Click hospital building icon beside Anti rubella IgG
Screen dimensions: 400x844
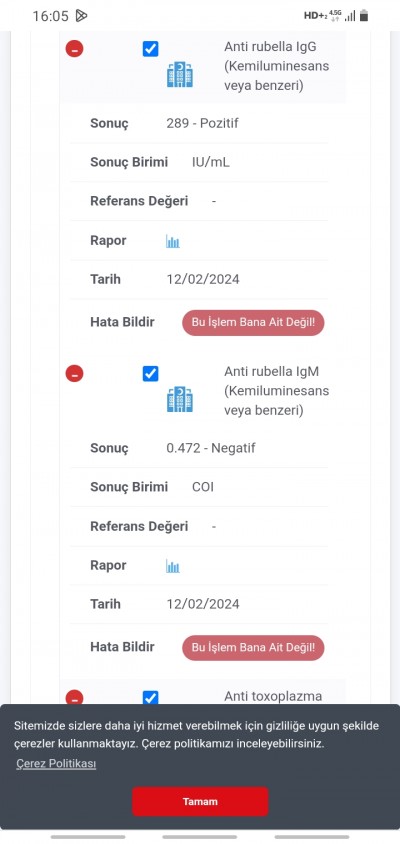[180, 75]
